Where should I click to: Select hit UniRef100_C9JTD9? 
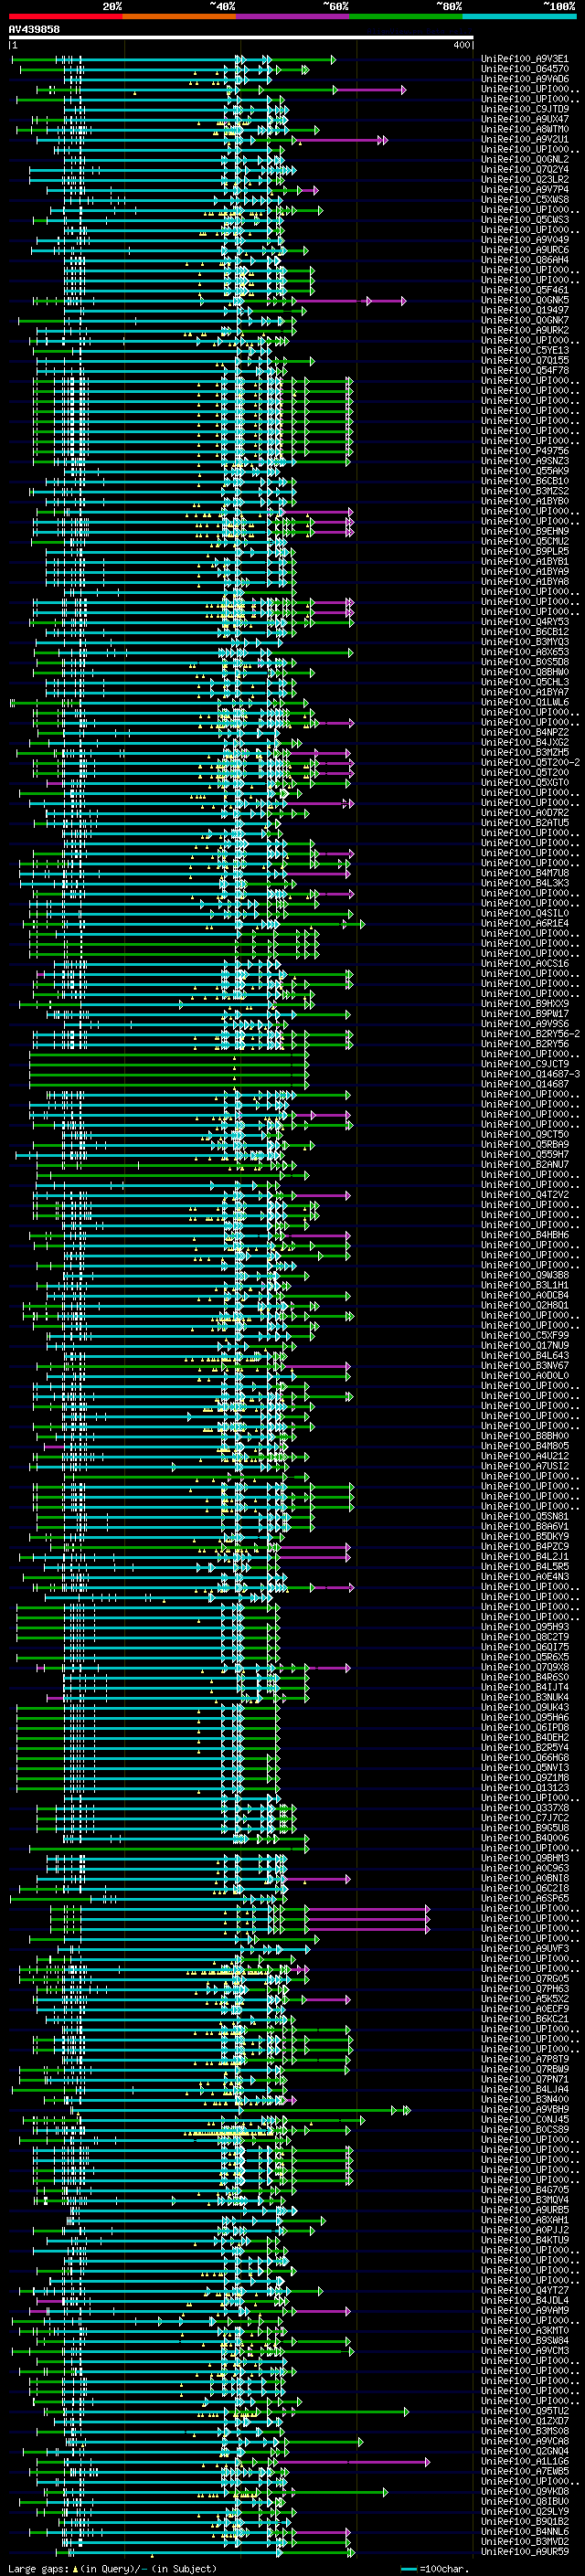click(x=525, y=109)
